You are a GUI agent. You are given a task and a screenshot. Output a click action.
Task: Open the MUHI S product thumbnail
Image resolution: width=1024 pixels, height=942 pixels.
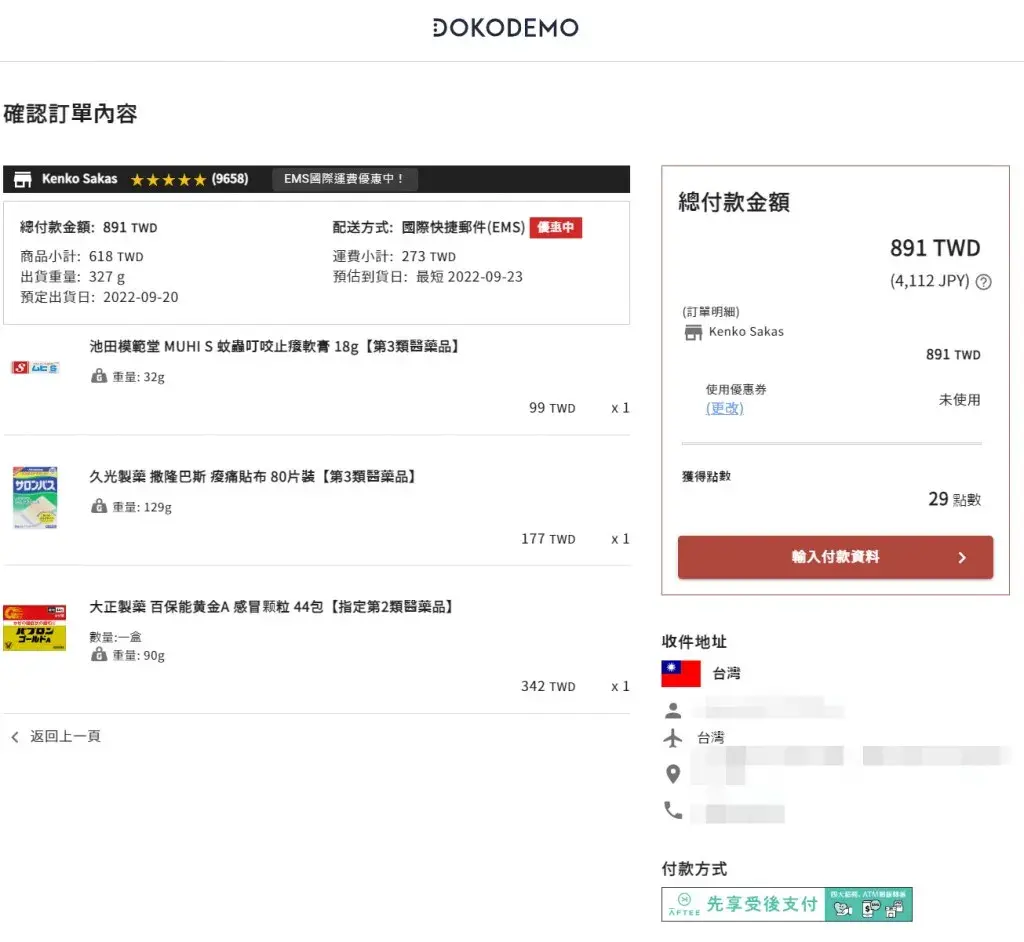[35, 368]
